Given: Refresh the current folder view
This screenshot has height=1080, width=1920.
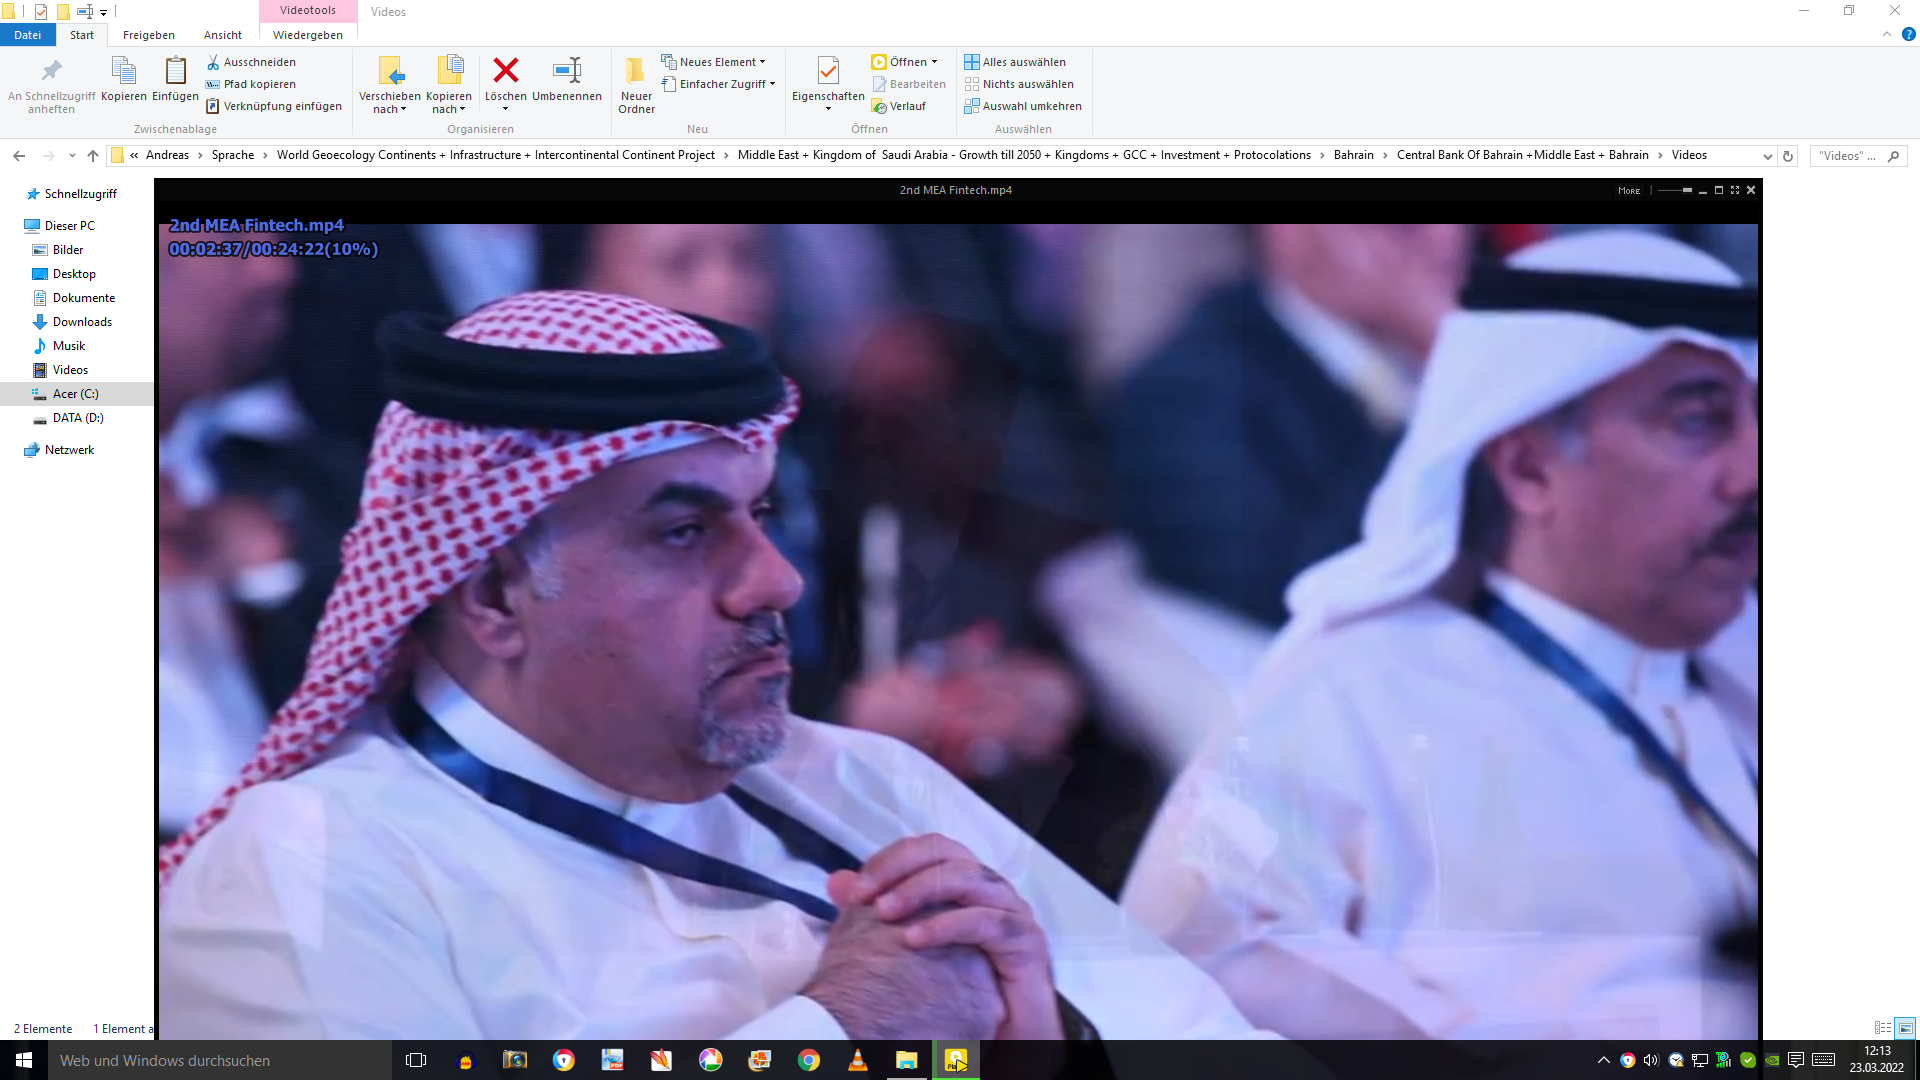Looking at the screenshot, I should (1788, 156).
